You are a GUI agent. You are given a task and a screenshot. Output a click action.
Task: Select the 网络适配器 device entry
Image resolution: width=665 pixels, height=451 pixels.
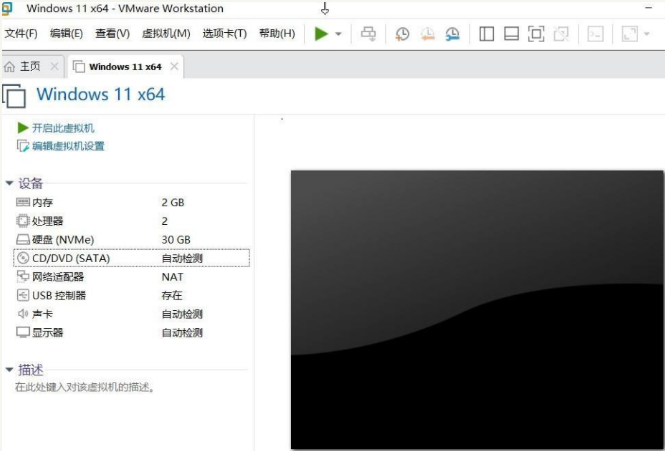58,277
